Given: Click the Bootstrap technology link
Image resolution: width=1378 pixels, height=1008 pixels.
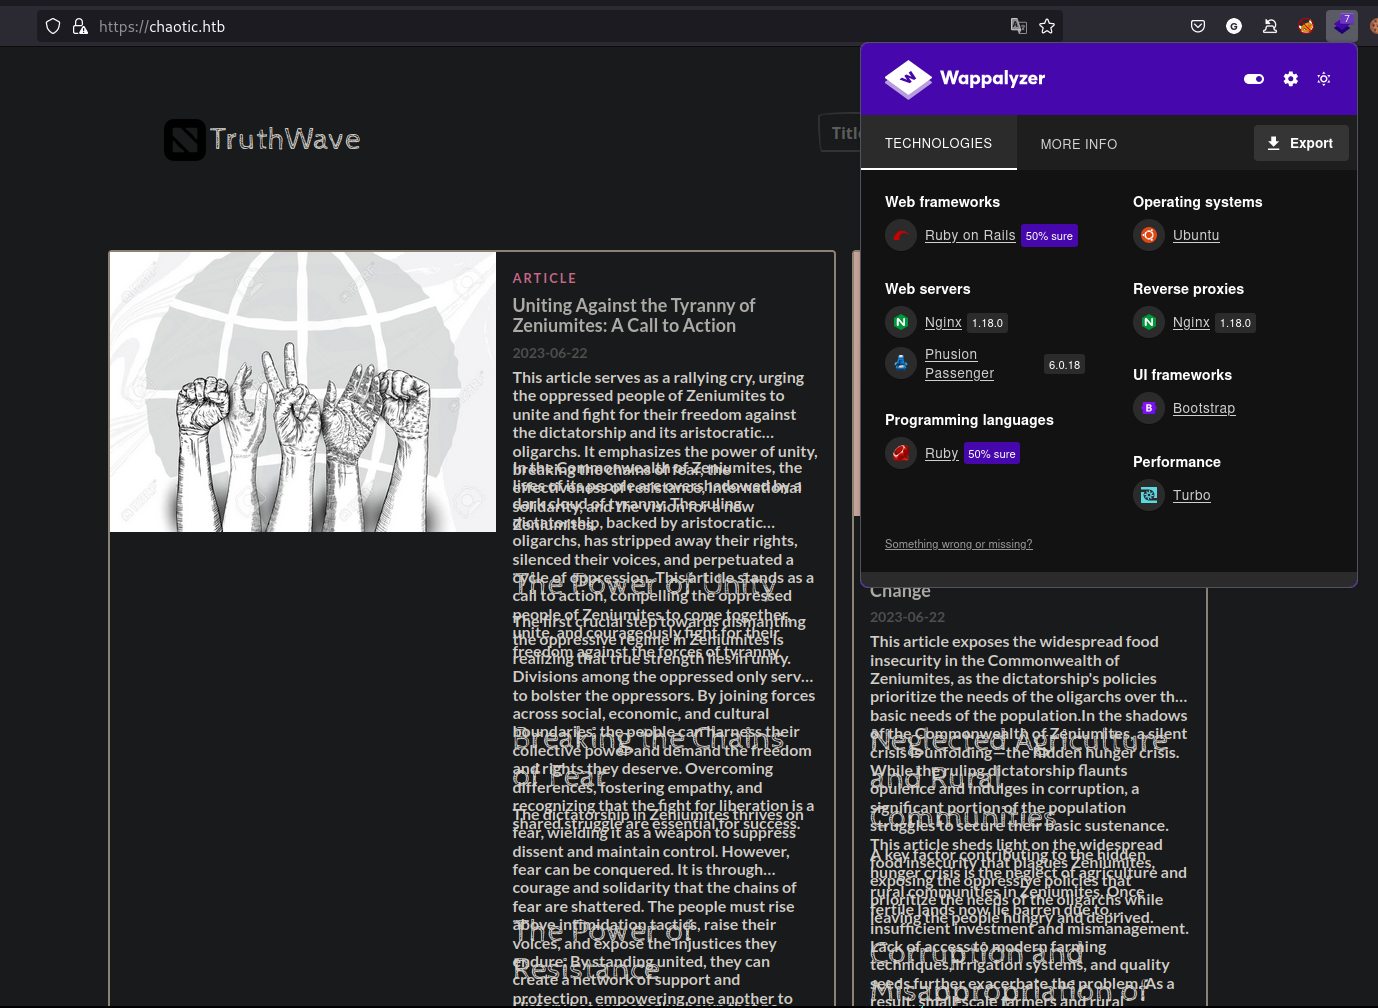Looking at the screenshot, I should click(1204, 408).
